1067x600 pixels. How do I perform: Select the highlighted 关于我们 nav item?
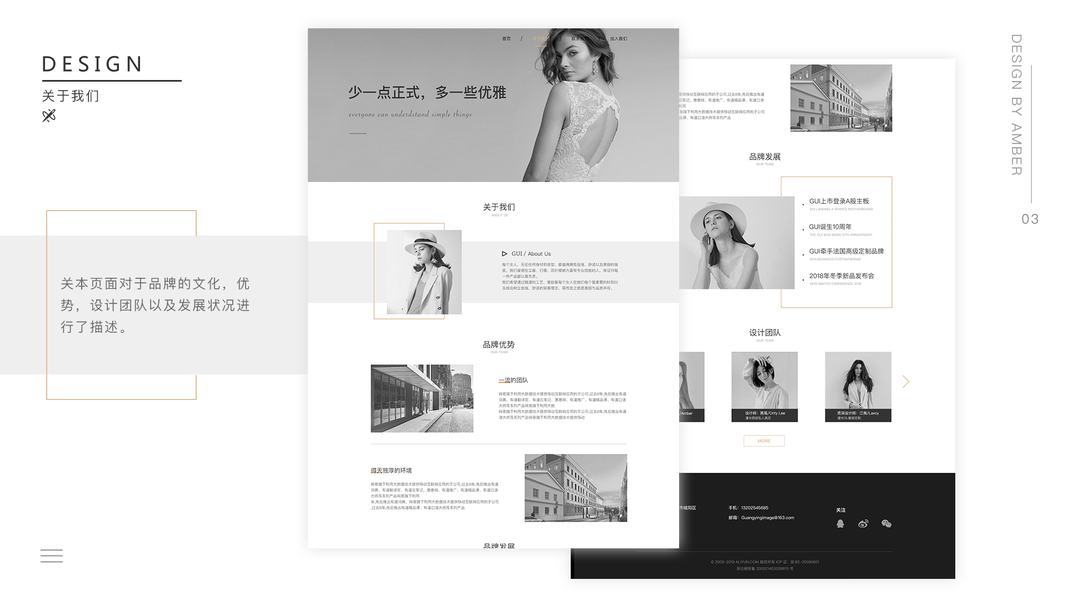point(540,39)
